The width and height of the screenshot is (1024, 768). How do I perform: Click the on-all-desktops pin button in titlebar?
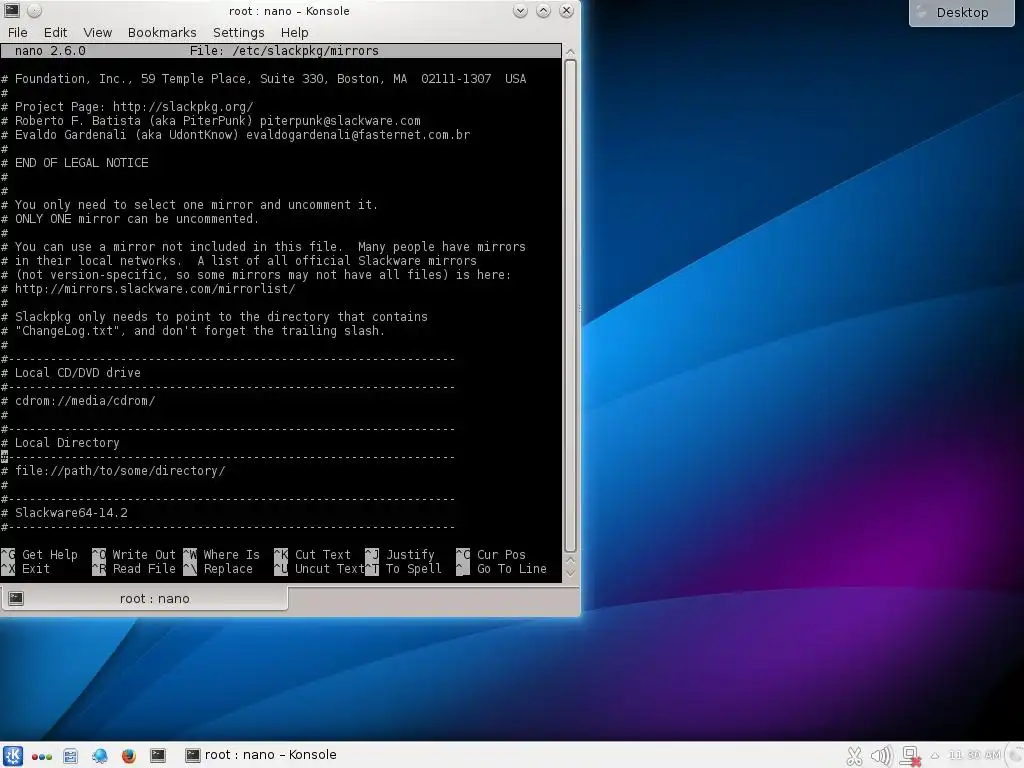pos(35,10)
